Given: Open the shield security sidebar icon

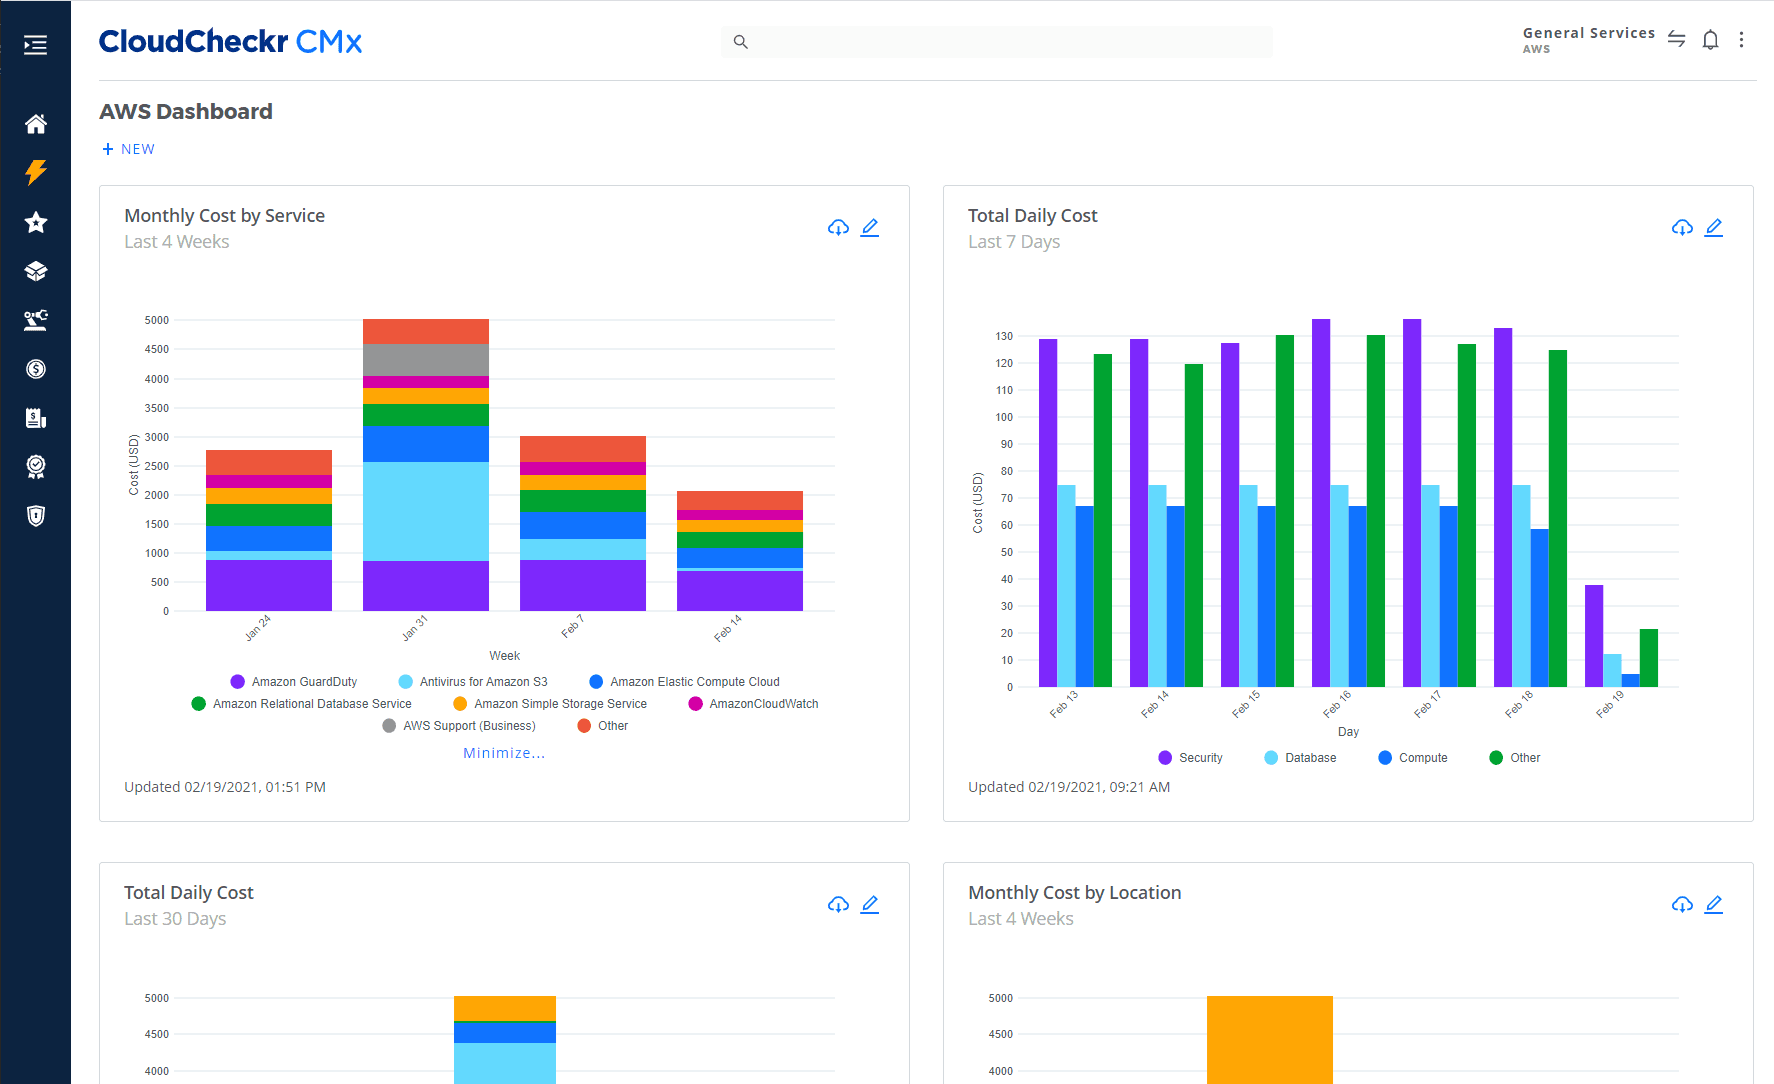Looking at the screenshot, I should click(36, 516).
